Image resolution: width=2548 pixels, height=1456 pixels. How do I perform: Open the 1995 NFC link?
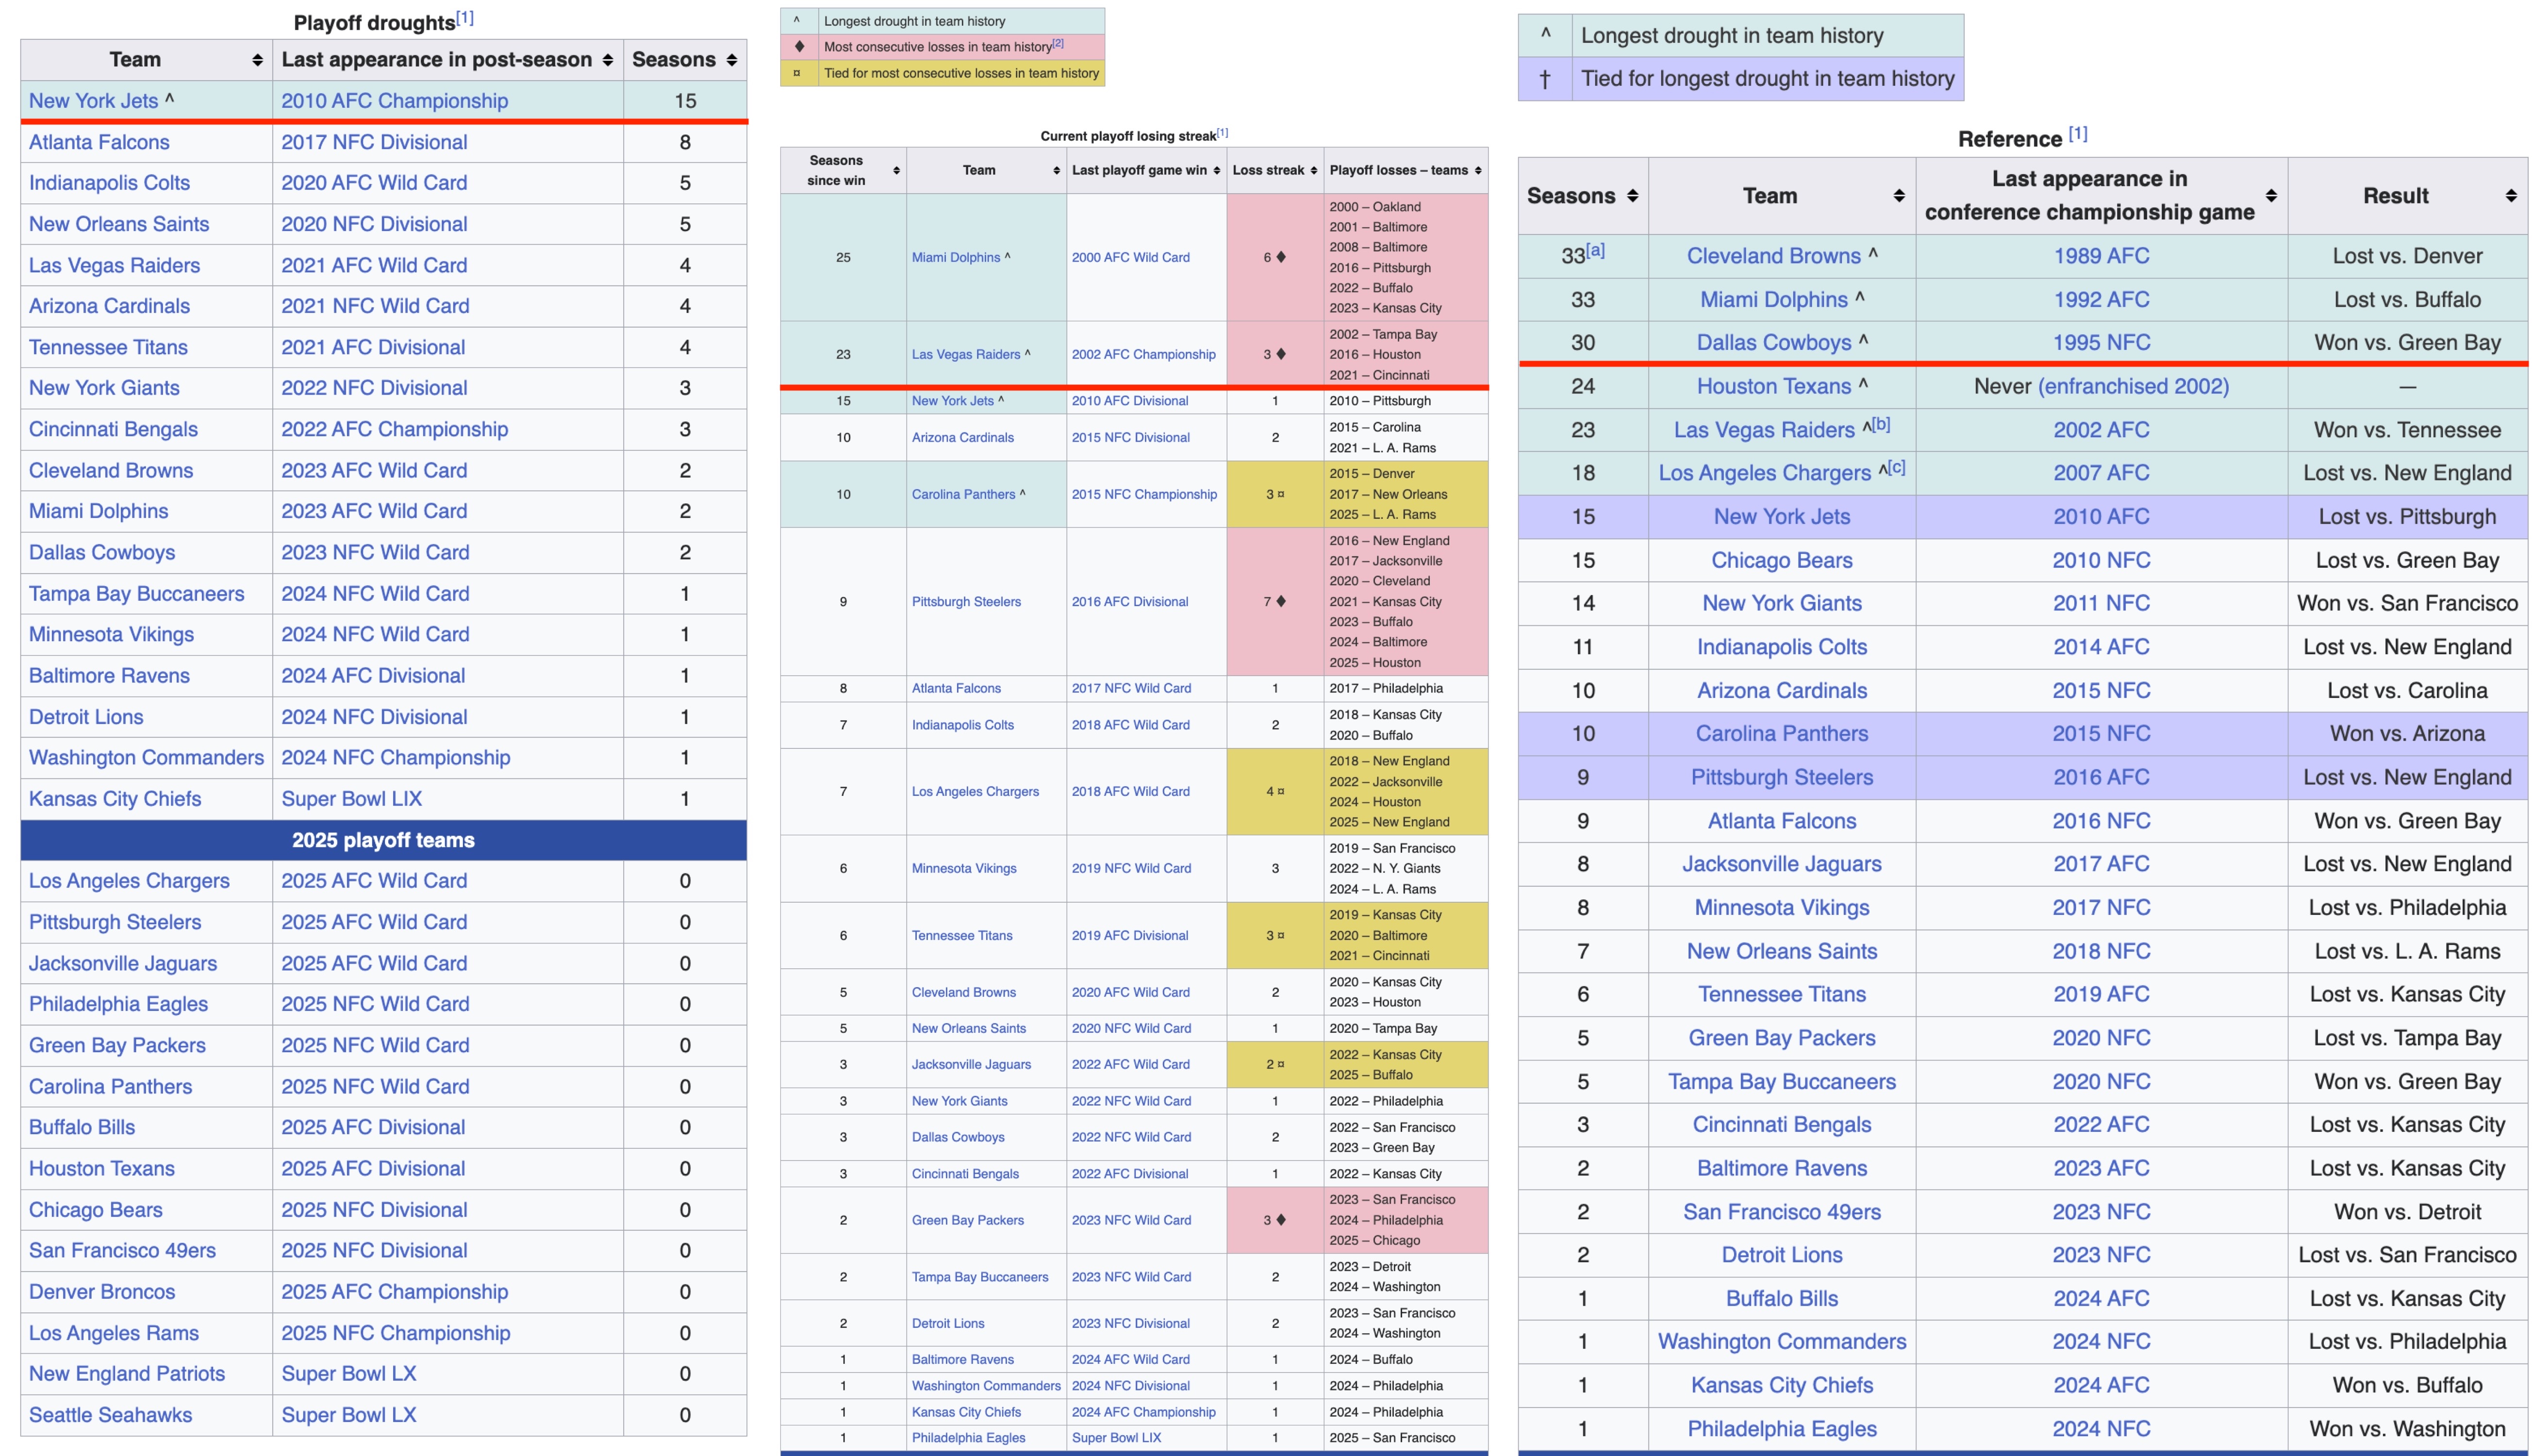click(2101, 343)
